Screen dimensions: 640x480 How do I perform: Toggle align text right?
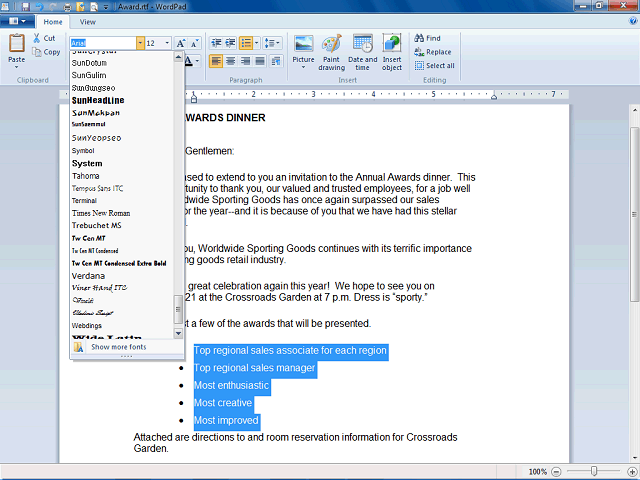(x=245, y=61)
